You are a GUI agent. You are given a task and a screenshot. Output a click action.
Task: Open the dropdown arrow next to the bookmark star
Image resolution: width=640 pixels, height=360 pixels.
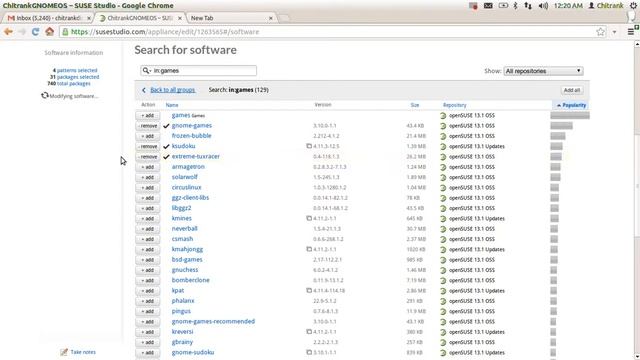pos(614,32)
